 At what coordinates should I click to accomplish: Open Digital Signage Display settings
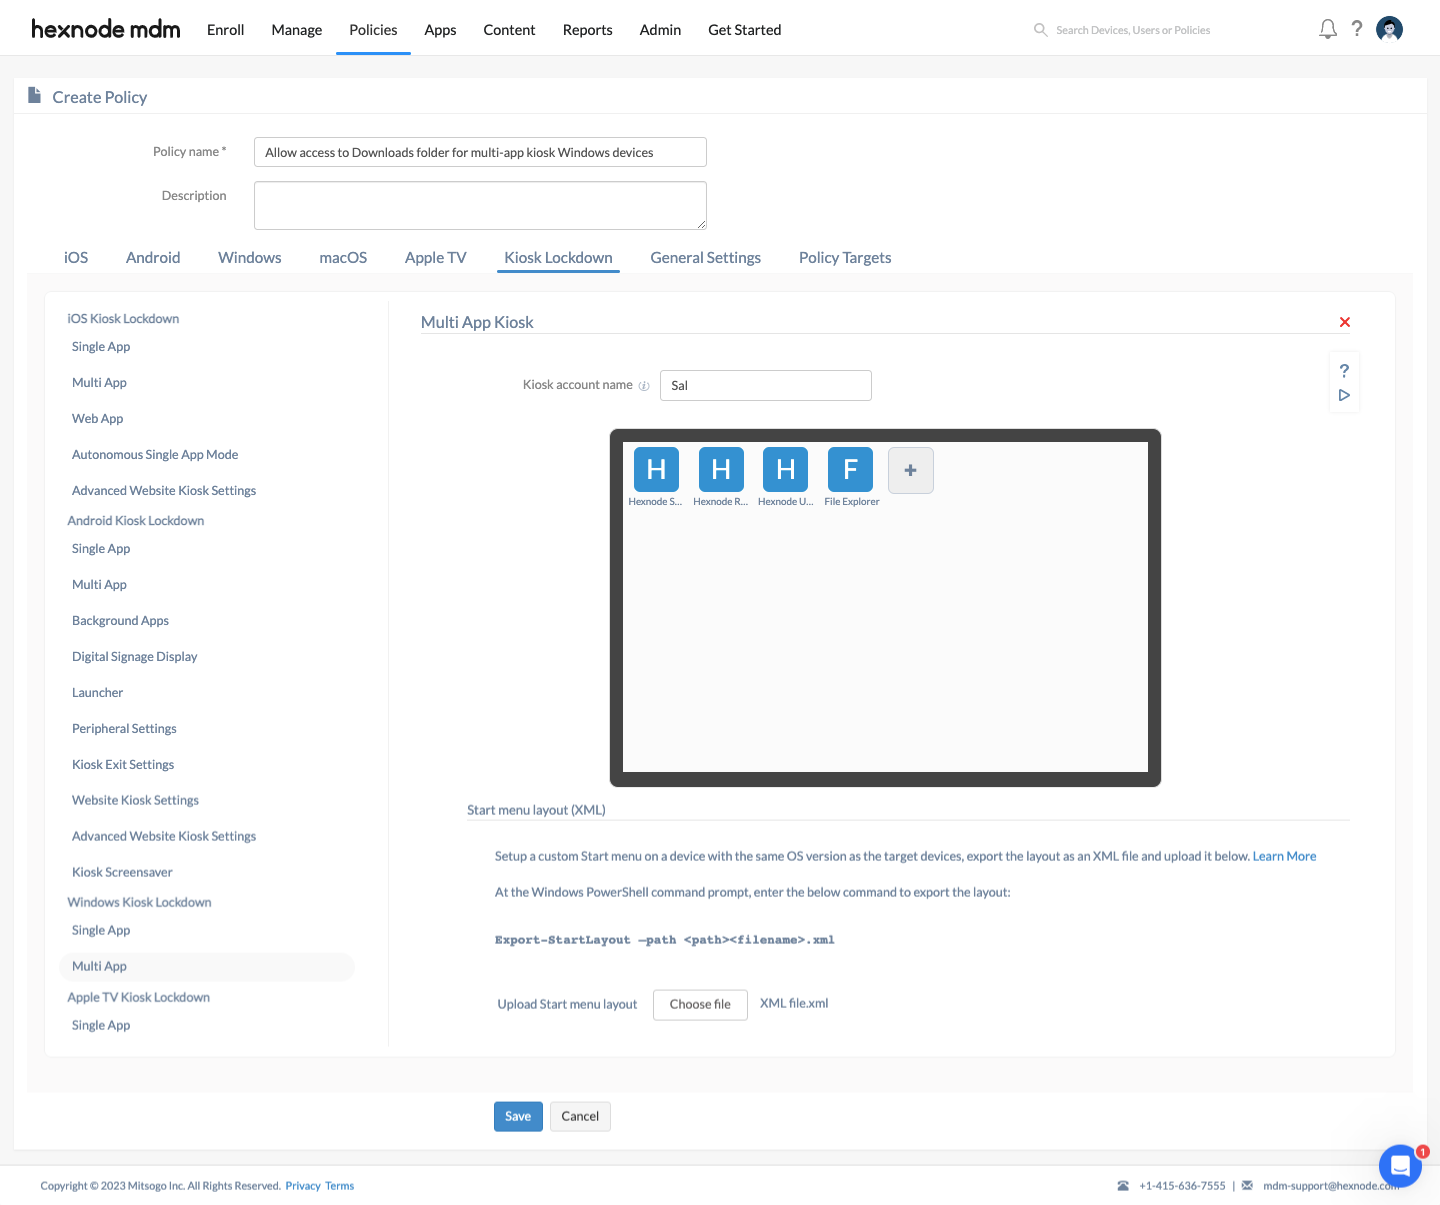pos(135,656)
